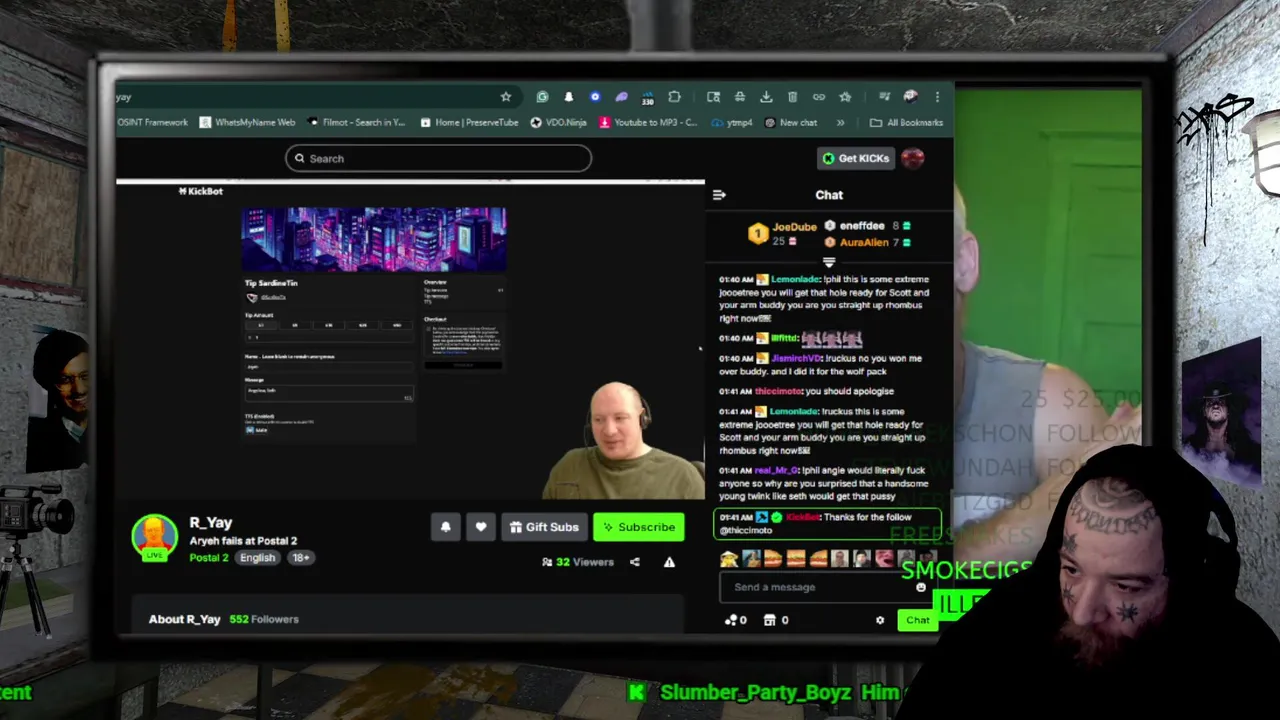Open the browser Downloads icon
Screen dimensions: 1280x720
766,97
